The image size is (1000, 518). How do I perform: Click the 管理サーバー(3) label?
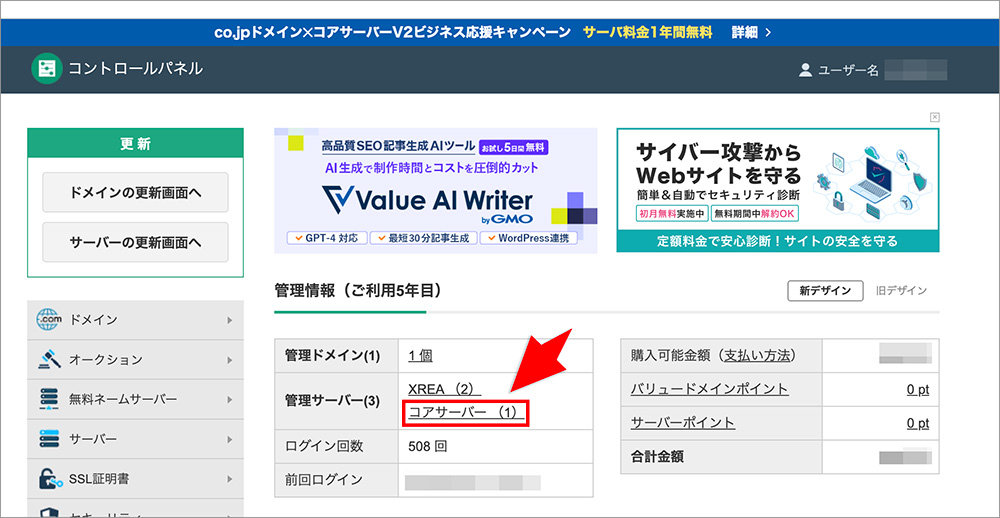[332, 401]
